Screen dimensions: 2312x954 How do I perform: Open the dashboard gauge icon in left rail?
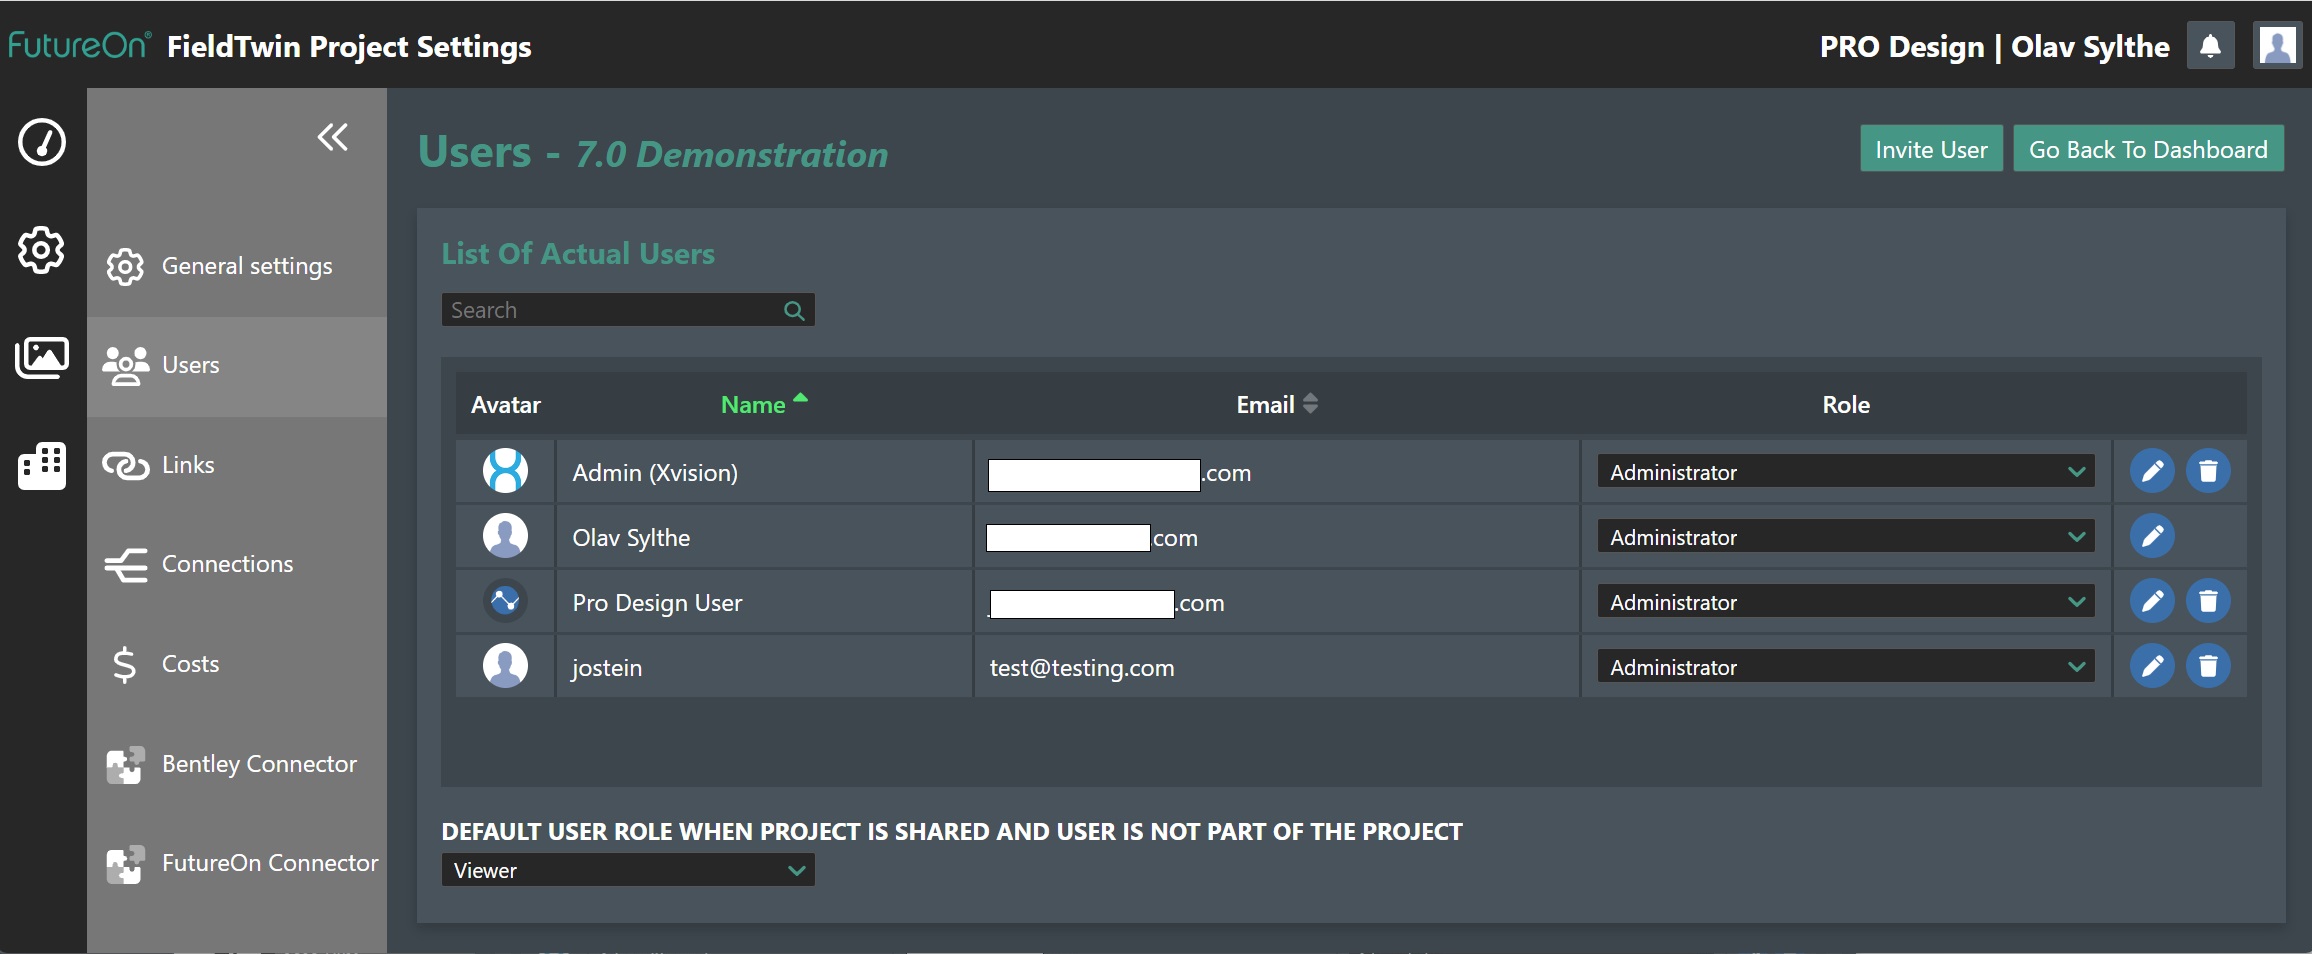42,142
